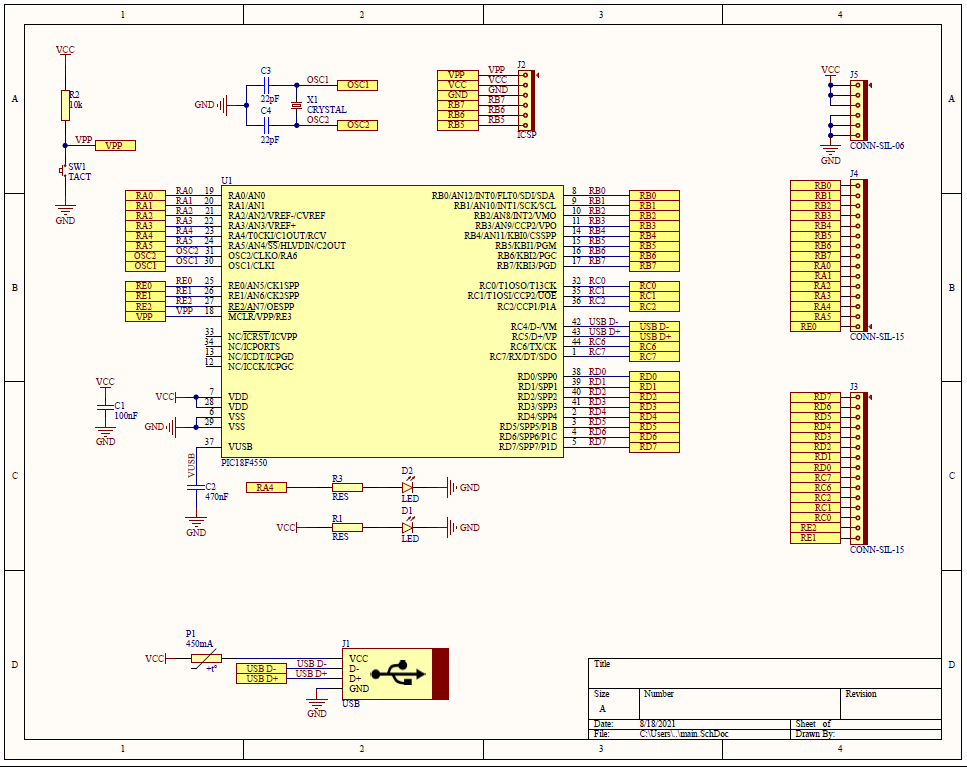Screen dimensions: 967x767
Task: Select the RB7 port right of U1
Action: [654, 266]
